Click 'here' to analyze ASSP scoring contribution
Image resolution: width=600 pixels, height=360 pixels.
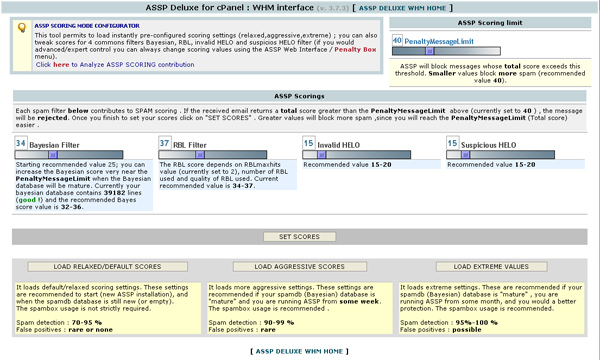(x=61, y=65)
